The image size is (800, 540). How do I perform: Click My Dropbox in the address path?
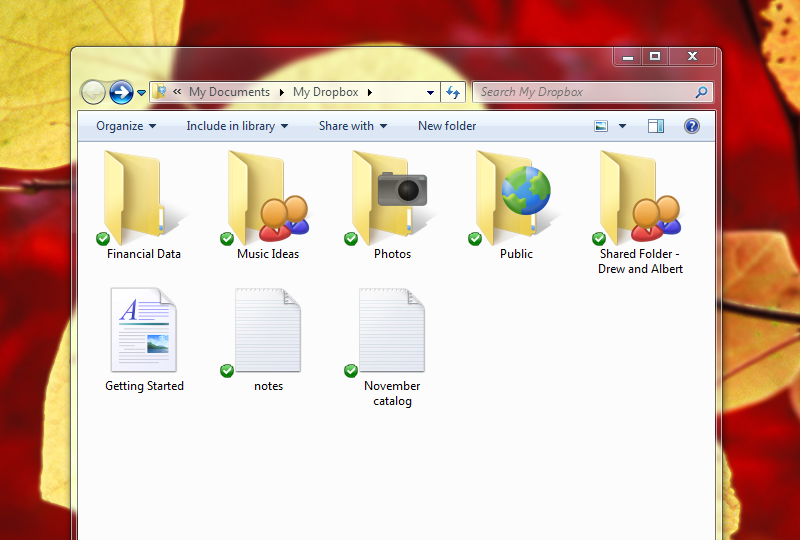tap(326, 92)
